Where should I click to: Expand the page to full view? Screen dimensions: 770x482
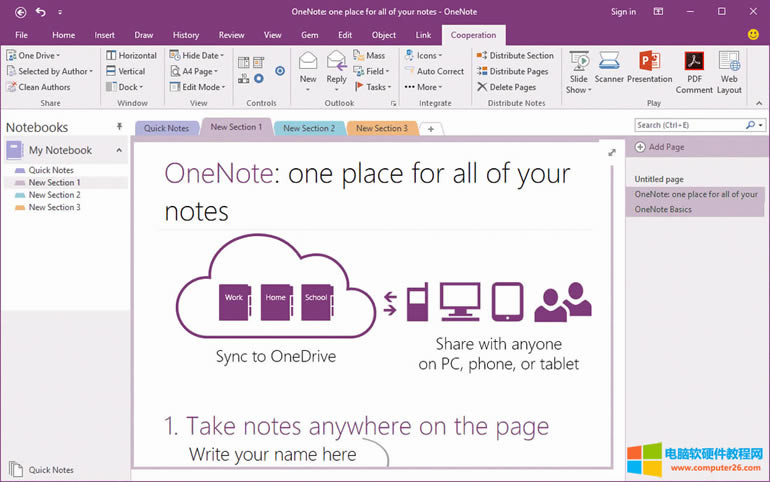(x=612, y=152)
